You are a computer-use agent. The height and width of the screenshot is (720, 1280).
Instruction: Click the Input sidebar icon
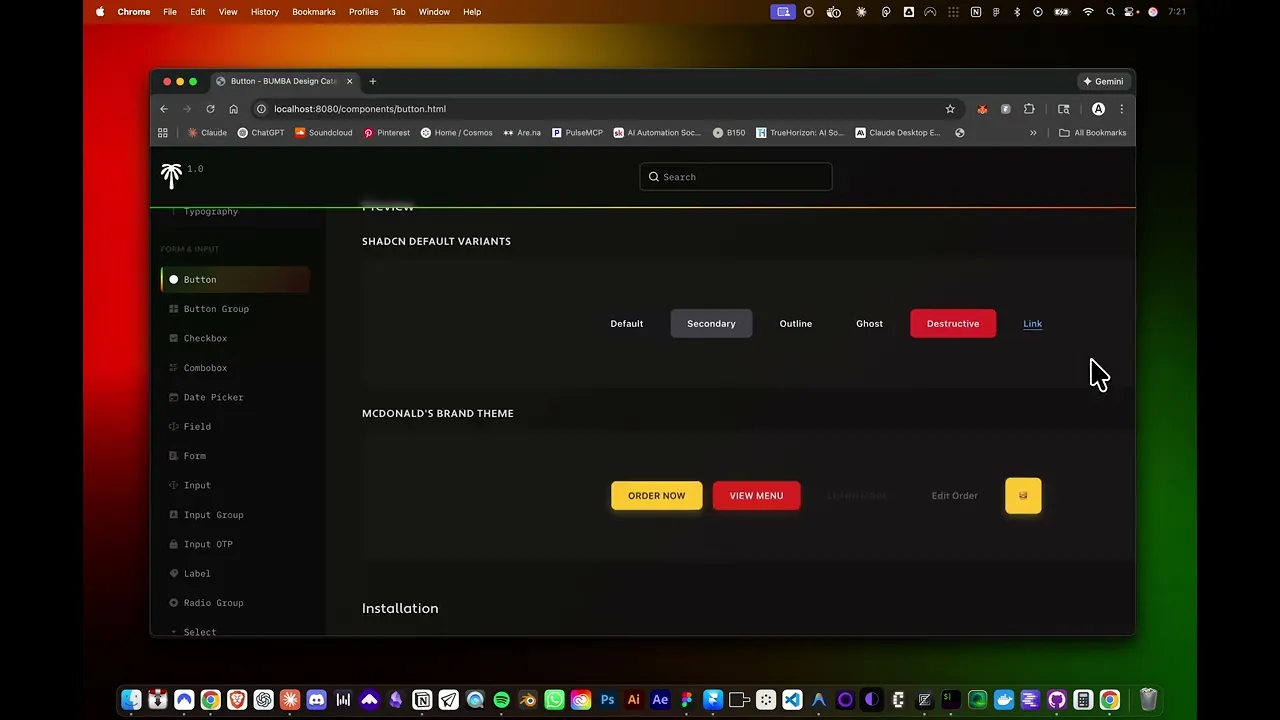[174, 485]
